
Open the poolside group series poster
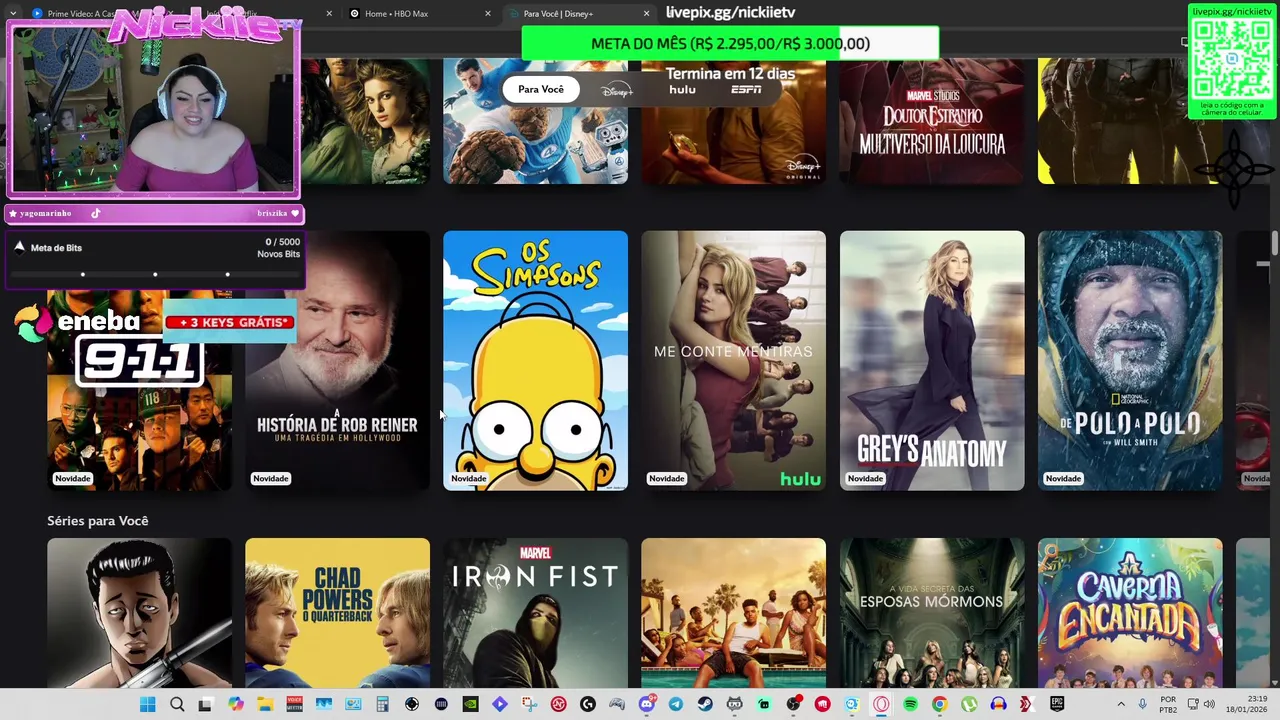733,613
